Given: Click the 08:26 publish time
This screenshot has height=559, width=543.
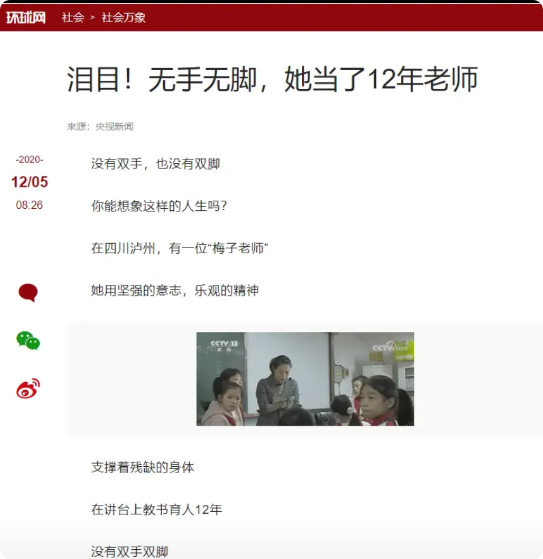Looking at the screenshot, I should click(29, 205).
